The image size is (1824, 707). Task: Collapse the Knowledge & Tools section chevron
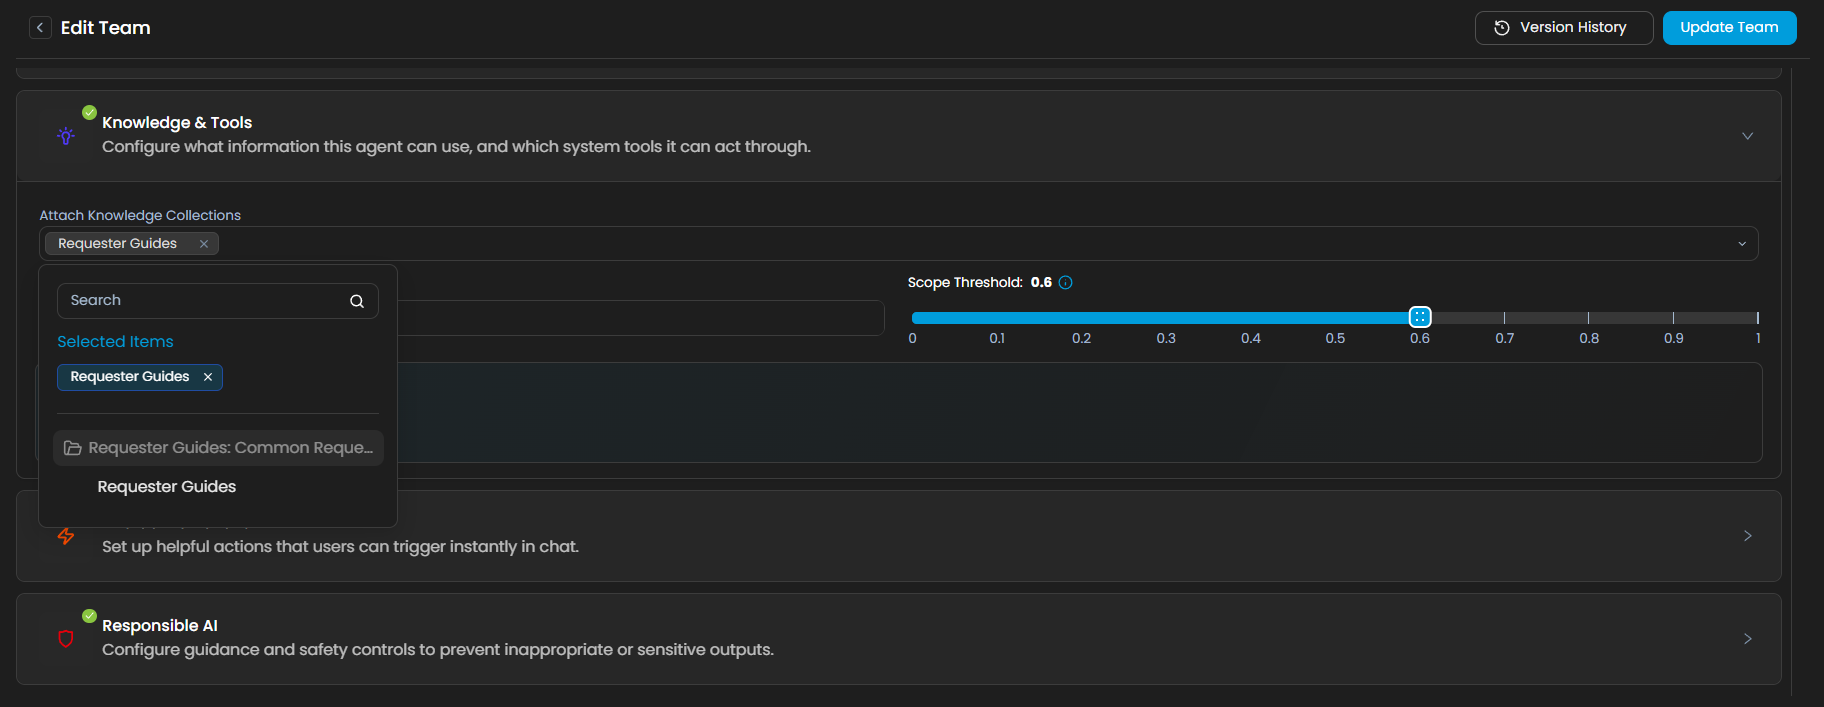click(x=1747, y=136)
